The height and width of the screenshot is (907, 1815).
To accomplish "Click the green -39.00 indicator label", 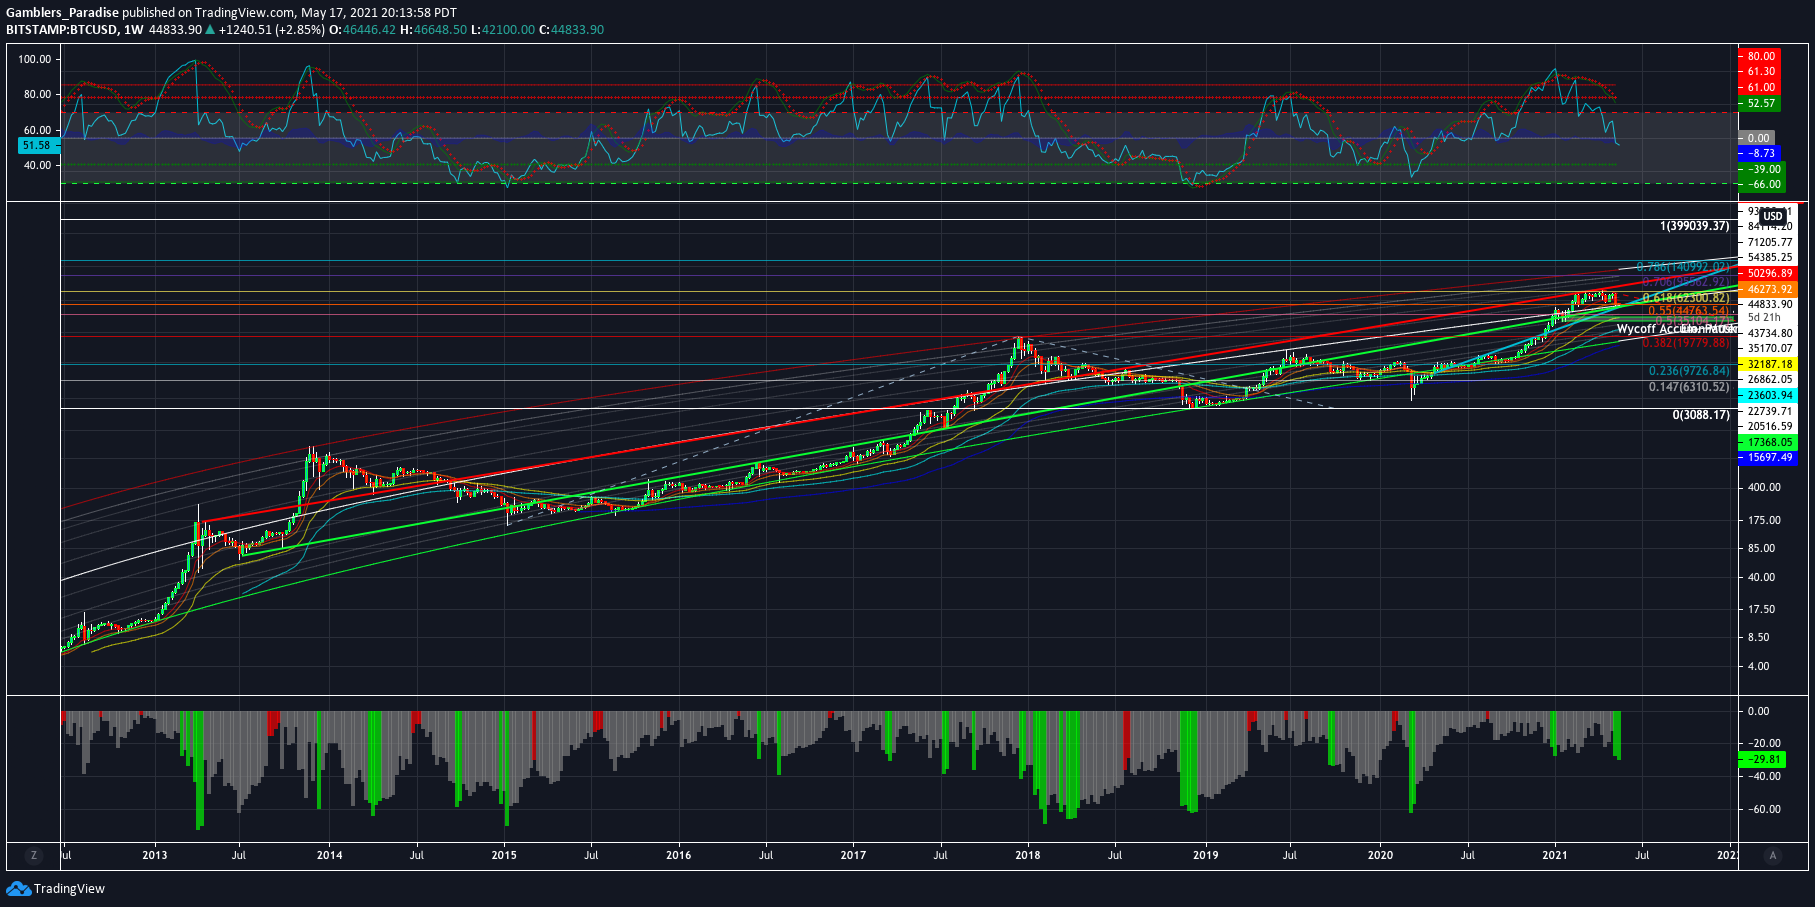I will (1762, 169).
